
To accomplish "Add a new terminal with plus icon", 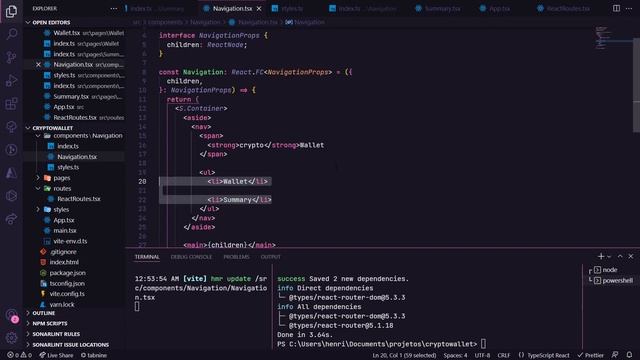I will pos(600,256).
